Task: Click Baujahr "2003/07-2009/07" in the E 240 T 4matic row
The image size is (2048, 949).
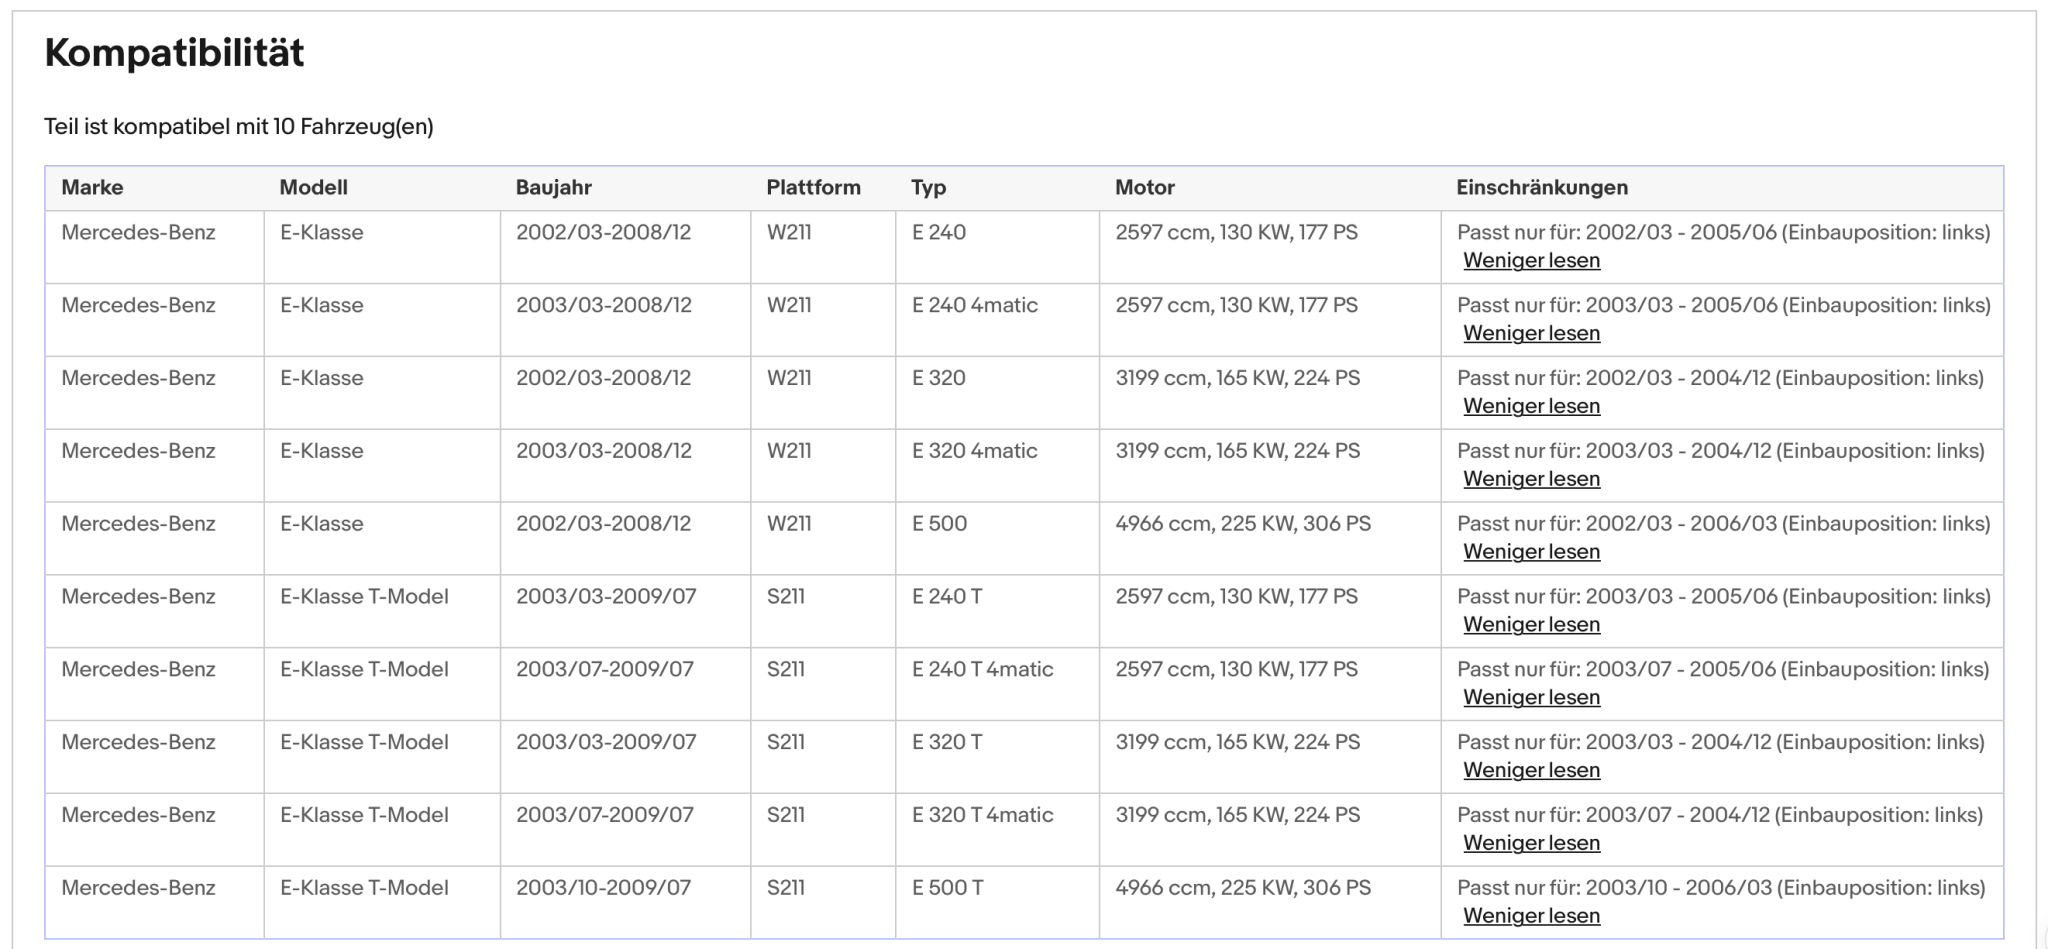Action: click(605, 670)
